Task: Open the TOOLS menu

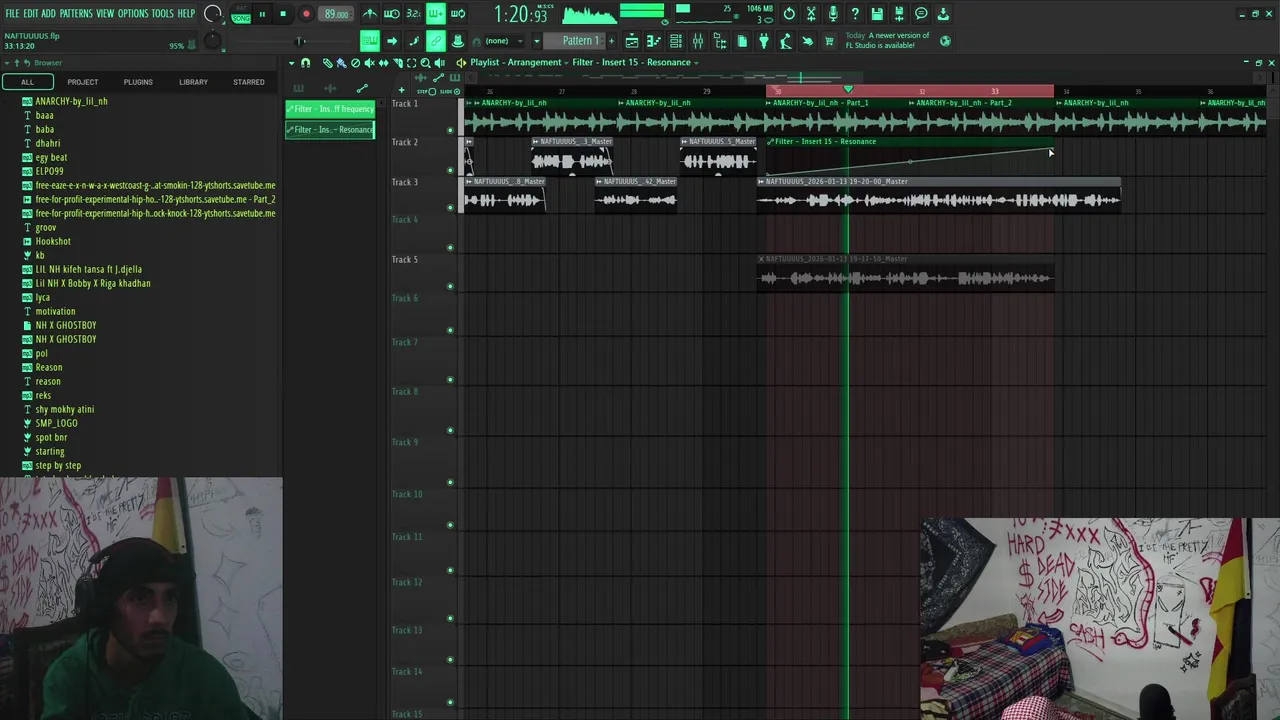Action: coord(162,14)
